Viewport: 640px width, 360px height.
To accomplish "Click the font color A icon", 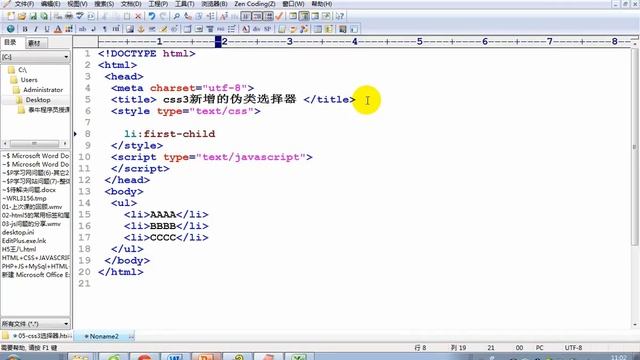I will [x=58, y=29].
